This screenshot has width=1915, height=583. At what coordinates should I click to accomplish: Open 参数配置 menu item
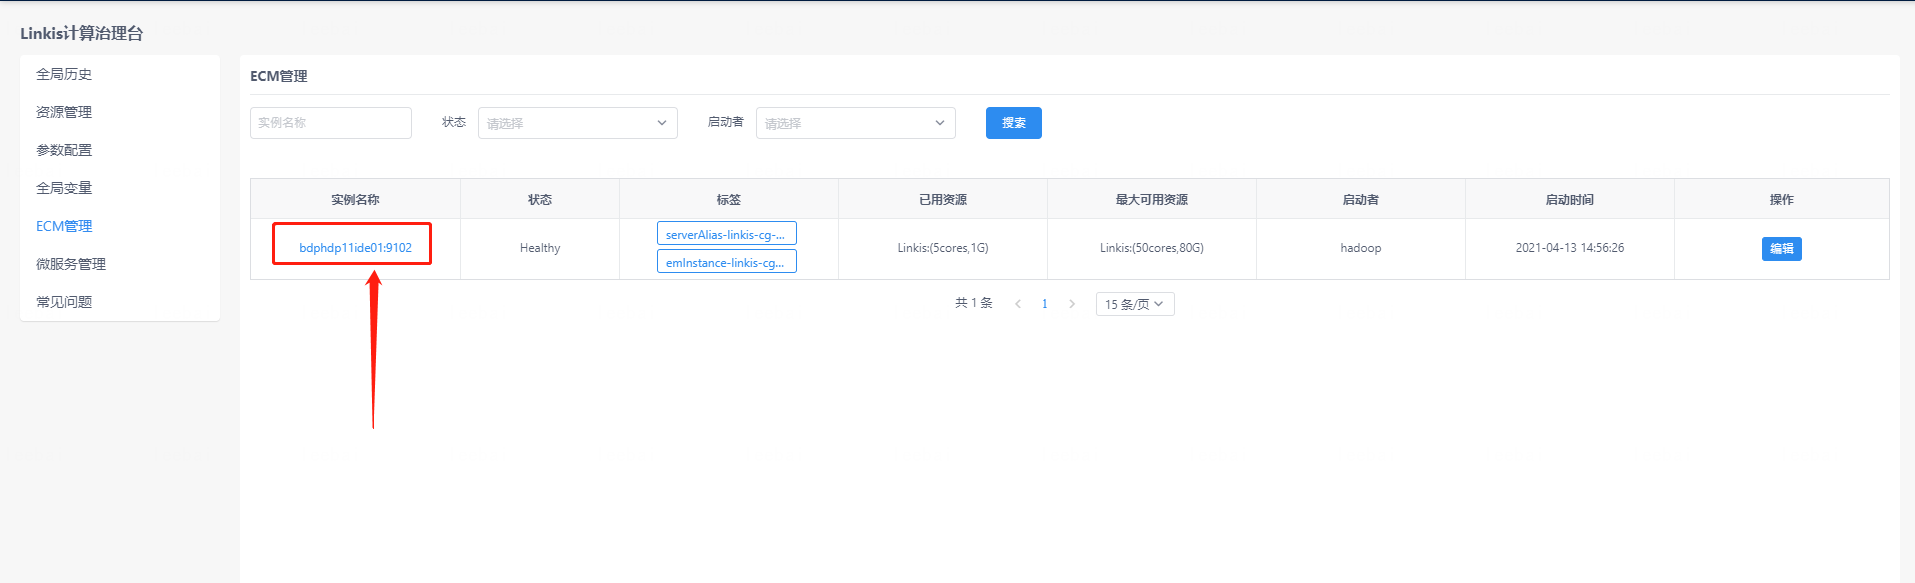(x=64, y=150)
